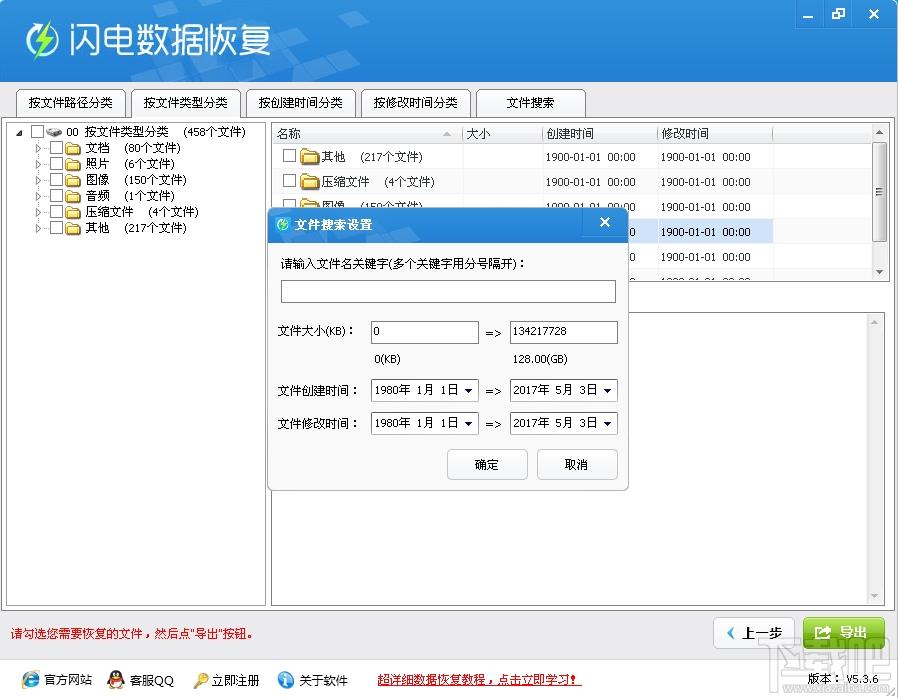Check the 其他 (217个文件) list row checkbox

[x=289, y=156]
